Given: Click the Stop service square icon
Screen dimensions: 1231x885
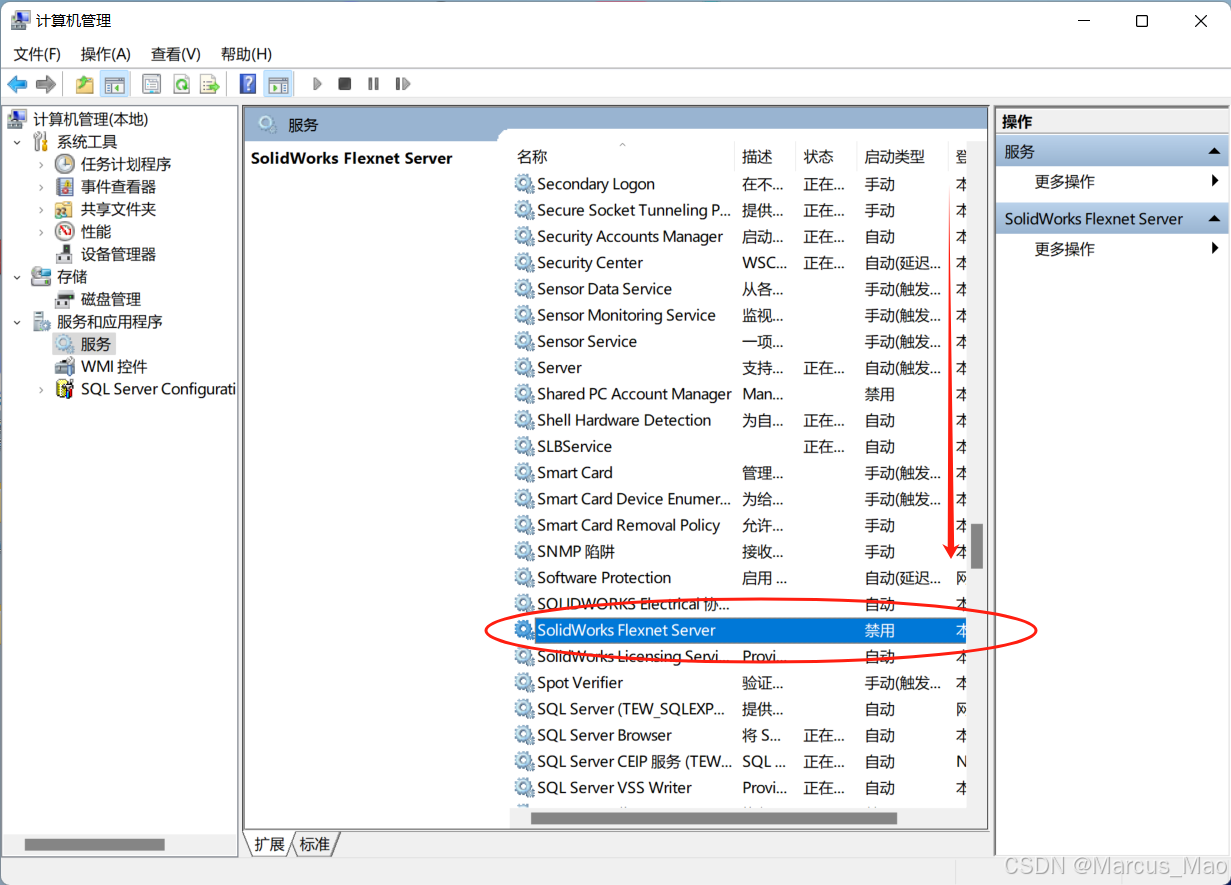Looking at the screenshot, I should (x=345, y=84).
